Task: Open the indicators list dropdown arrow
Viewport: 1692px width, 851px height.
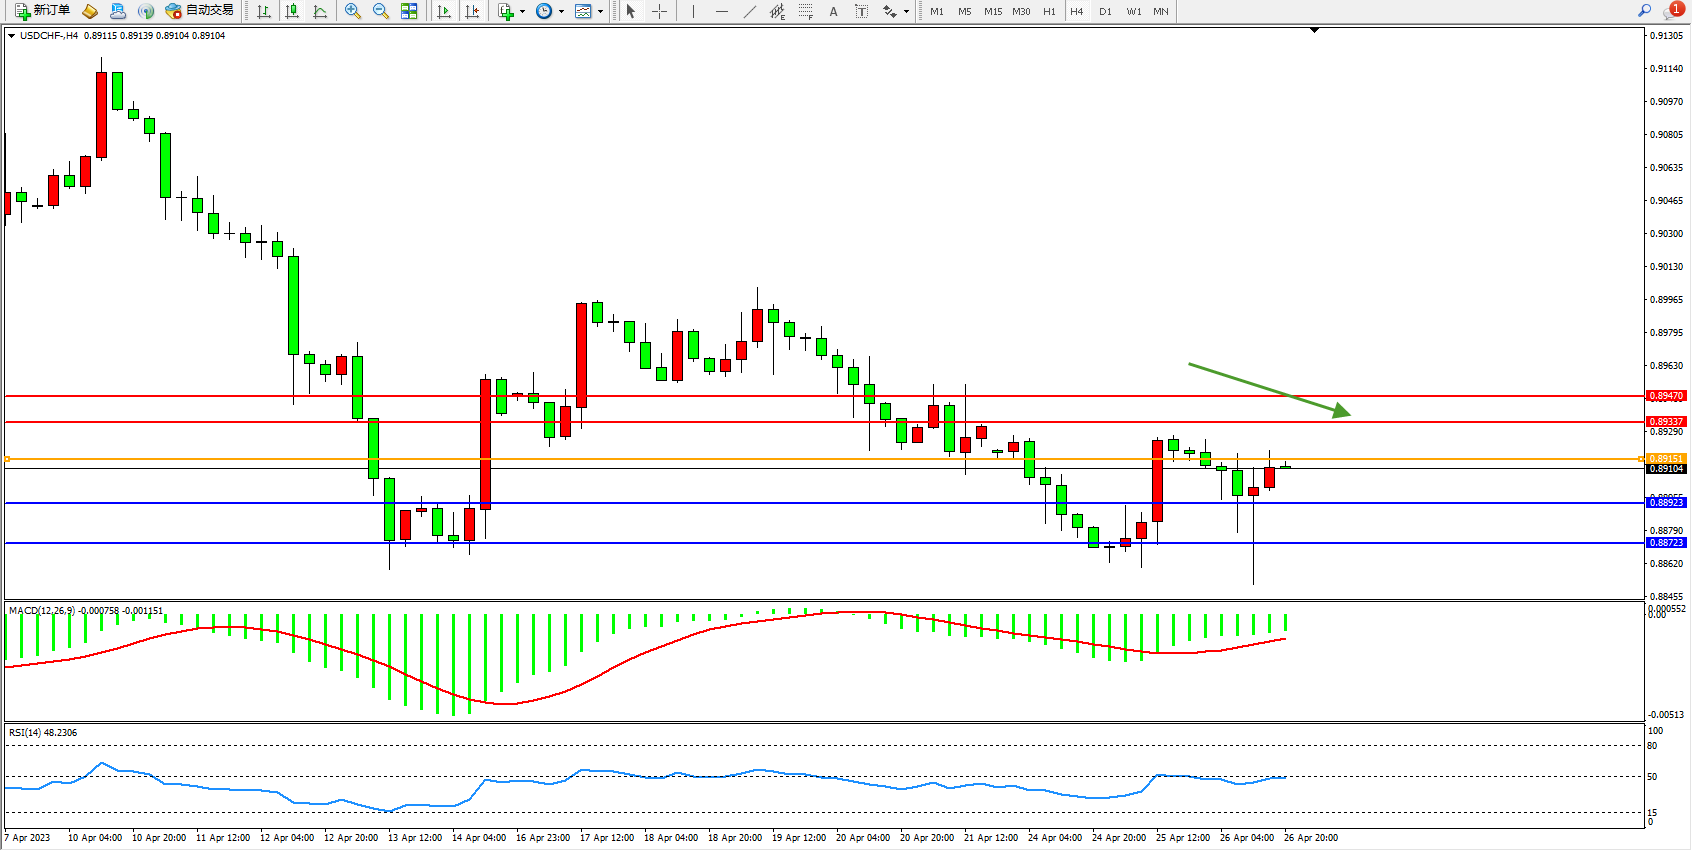Action: [522, 12]
